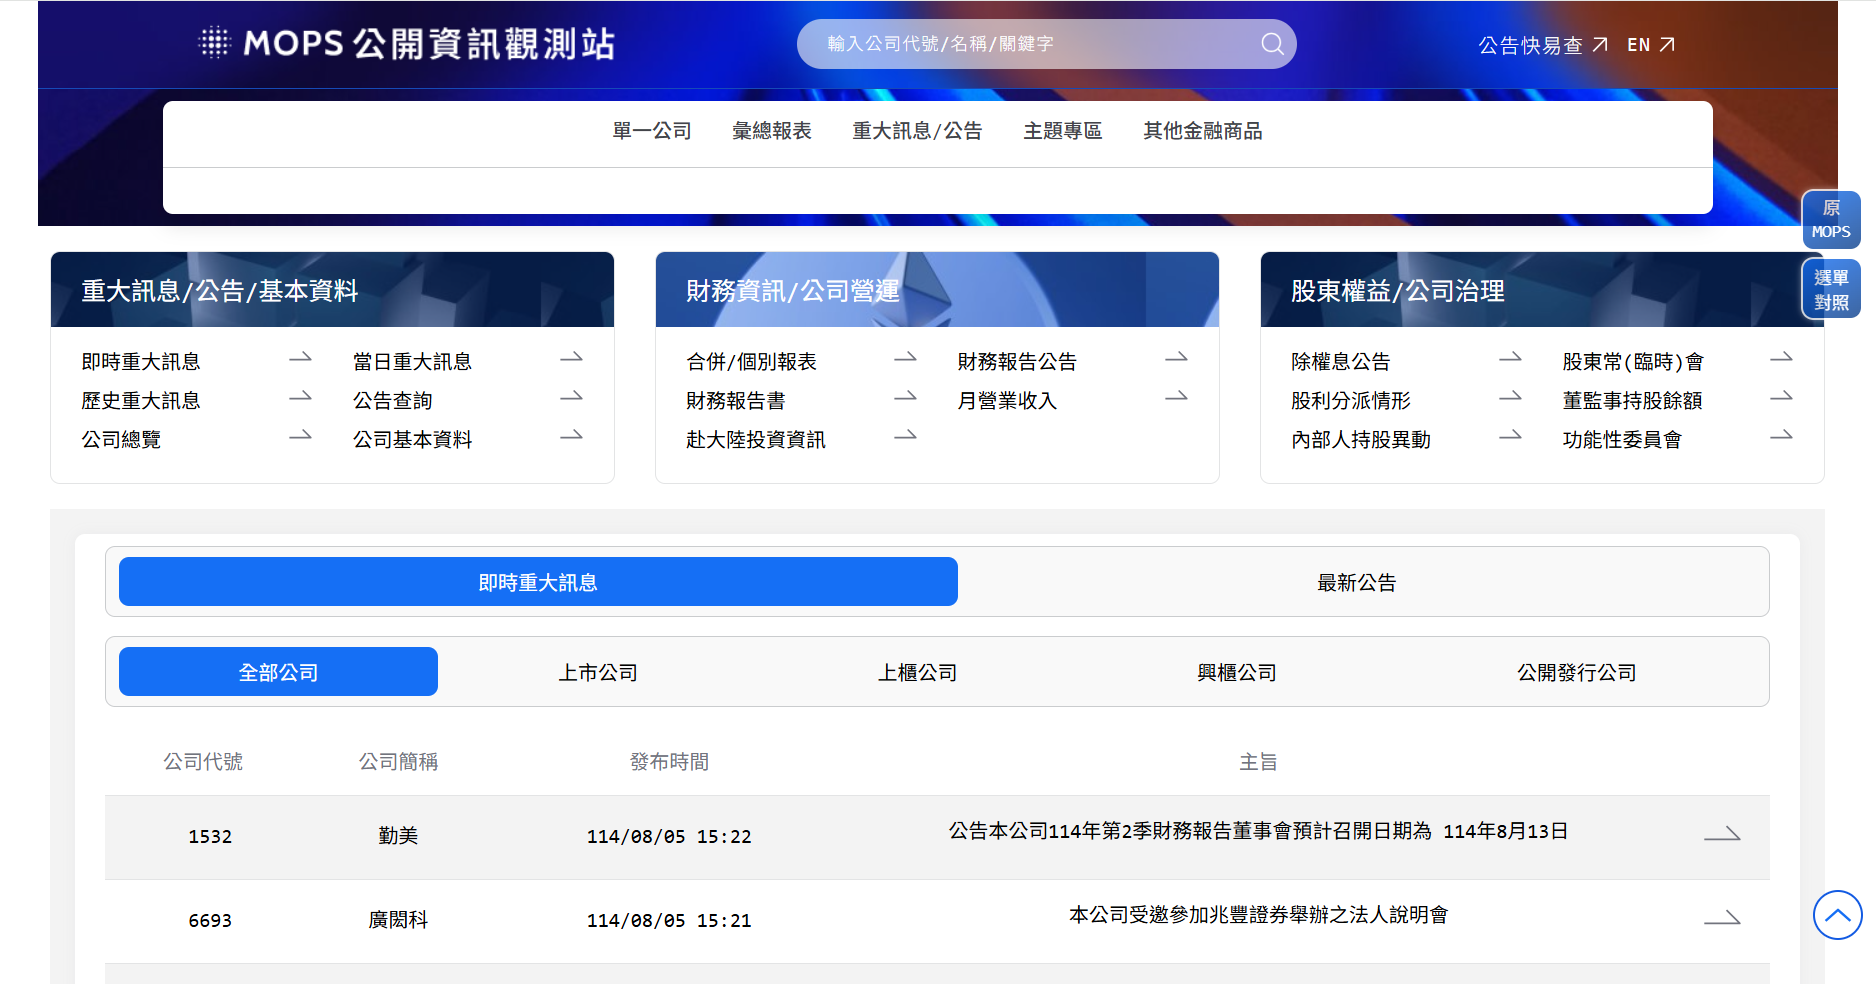The image size is (1876, 984).
Task: Click the 原 MOPS side button
Action: coord(1831,220)
